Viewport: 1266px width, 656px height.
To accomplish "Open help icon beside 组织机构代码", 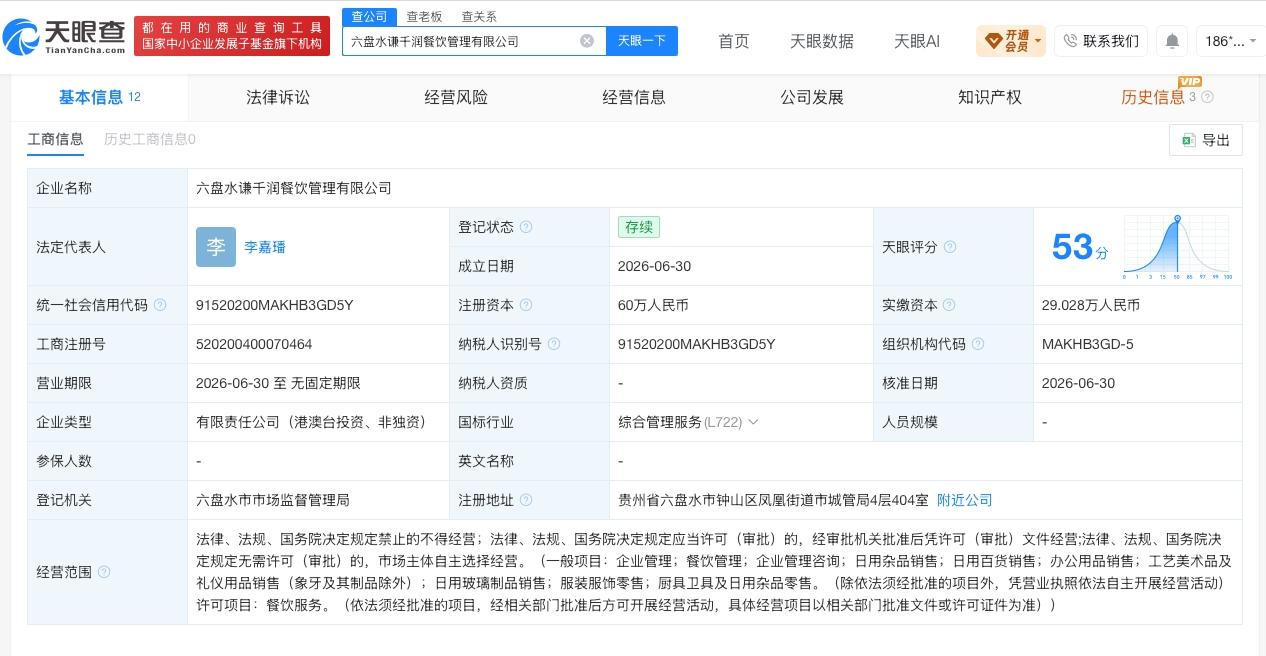I will coord(978,344).
